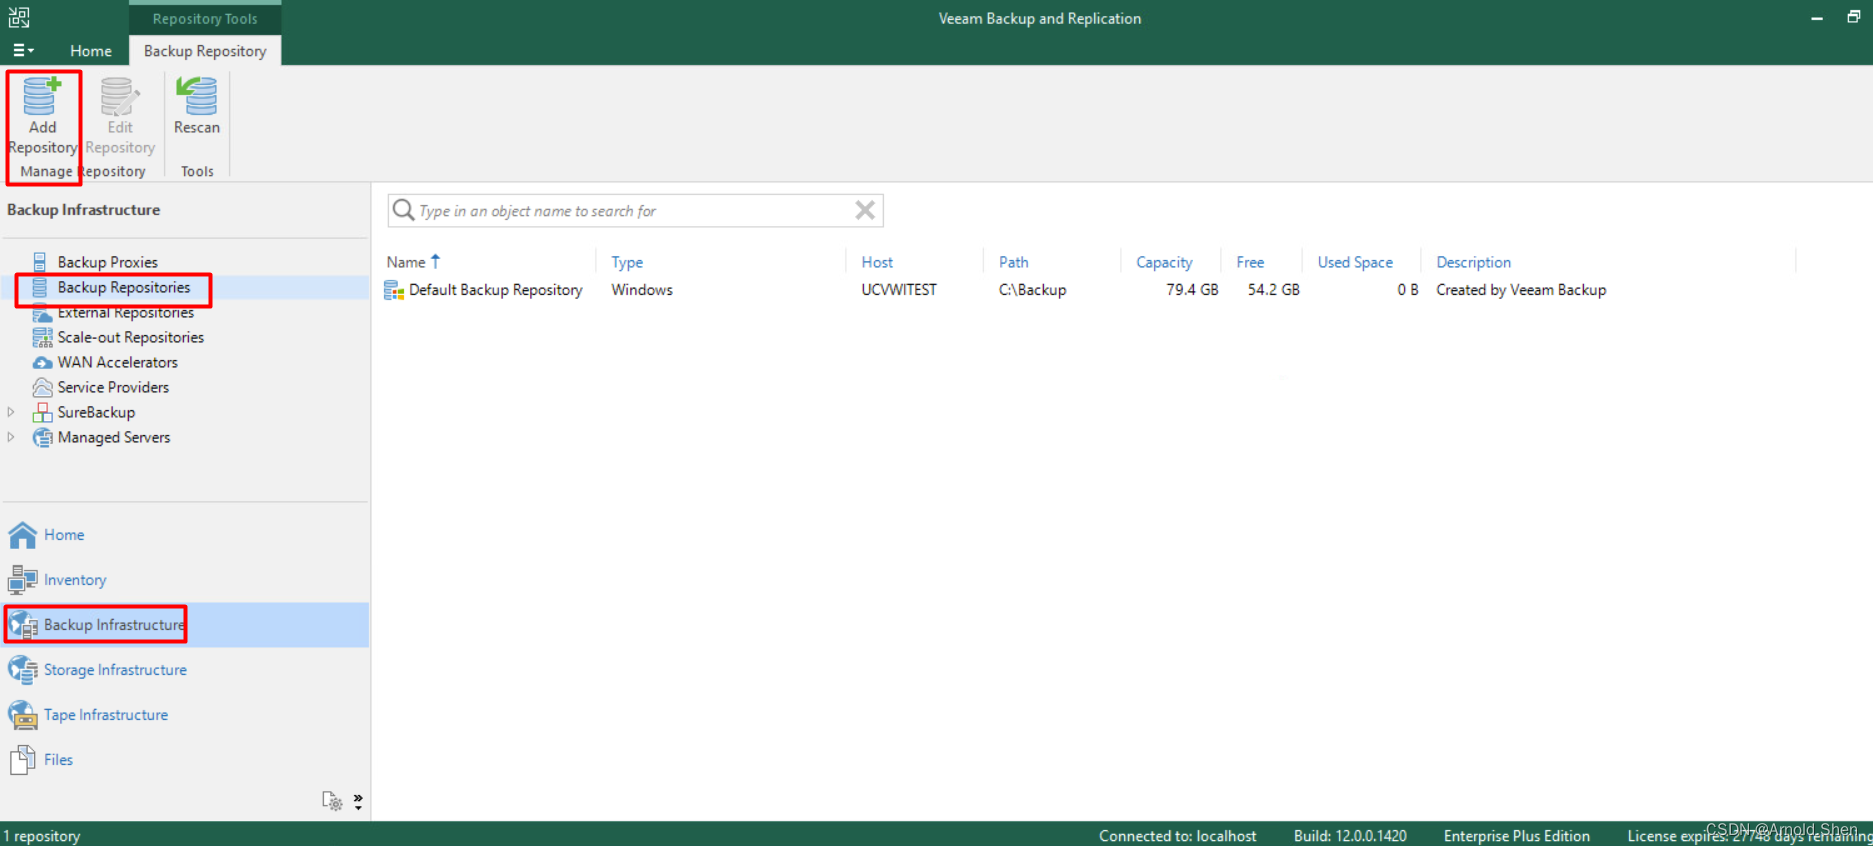Select the SureBackup node icon

click(x=42, y=412)
